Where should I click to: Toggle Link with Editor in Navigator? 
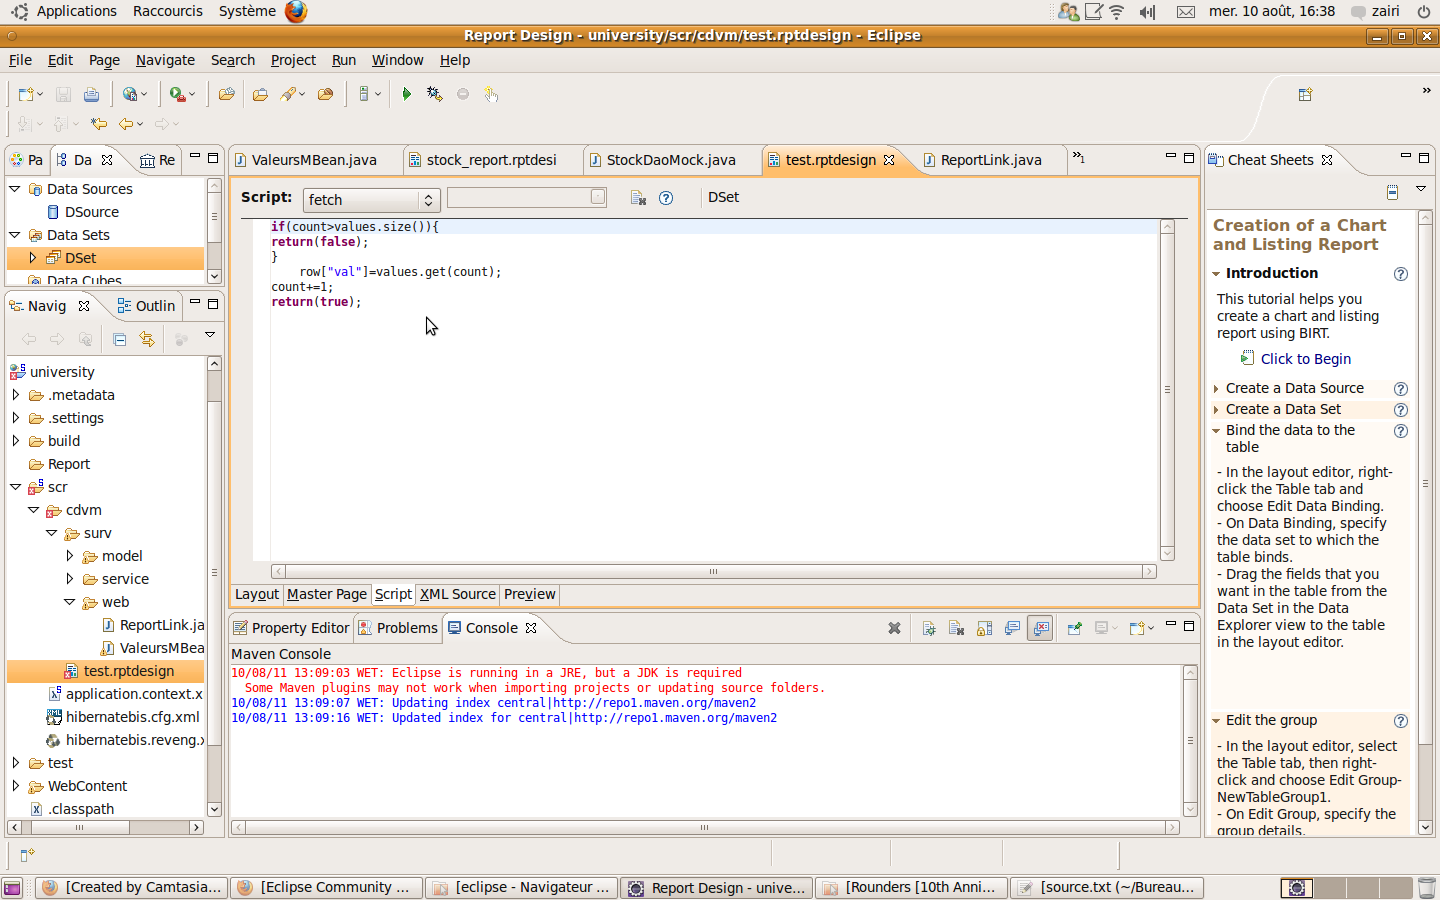[x=147, y=339]
